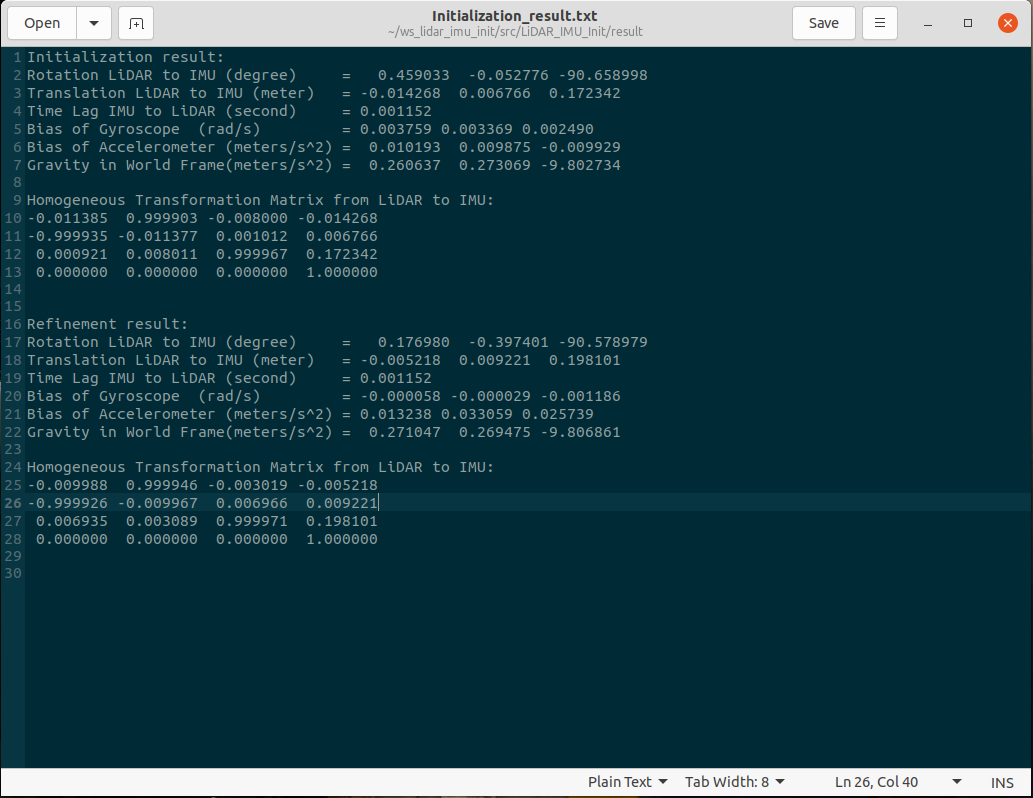Expand the recent files dropdown arrow

[94, 23]
